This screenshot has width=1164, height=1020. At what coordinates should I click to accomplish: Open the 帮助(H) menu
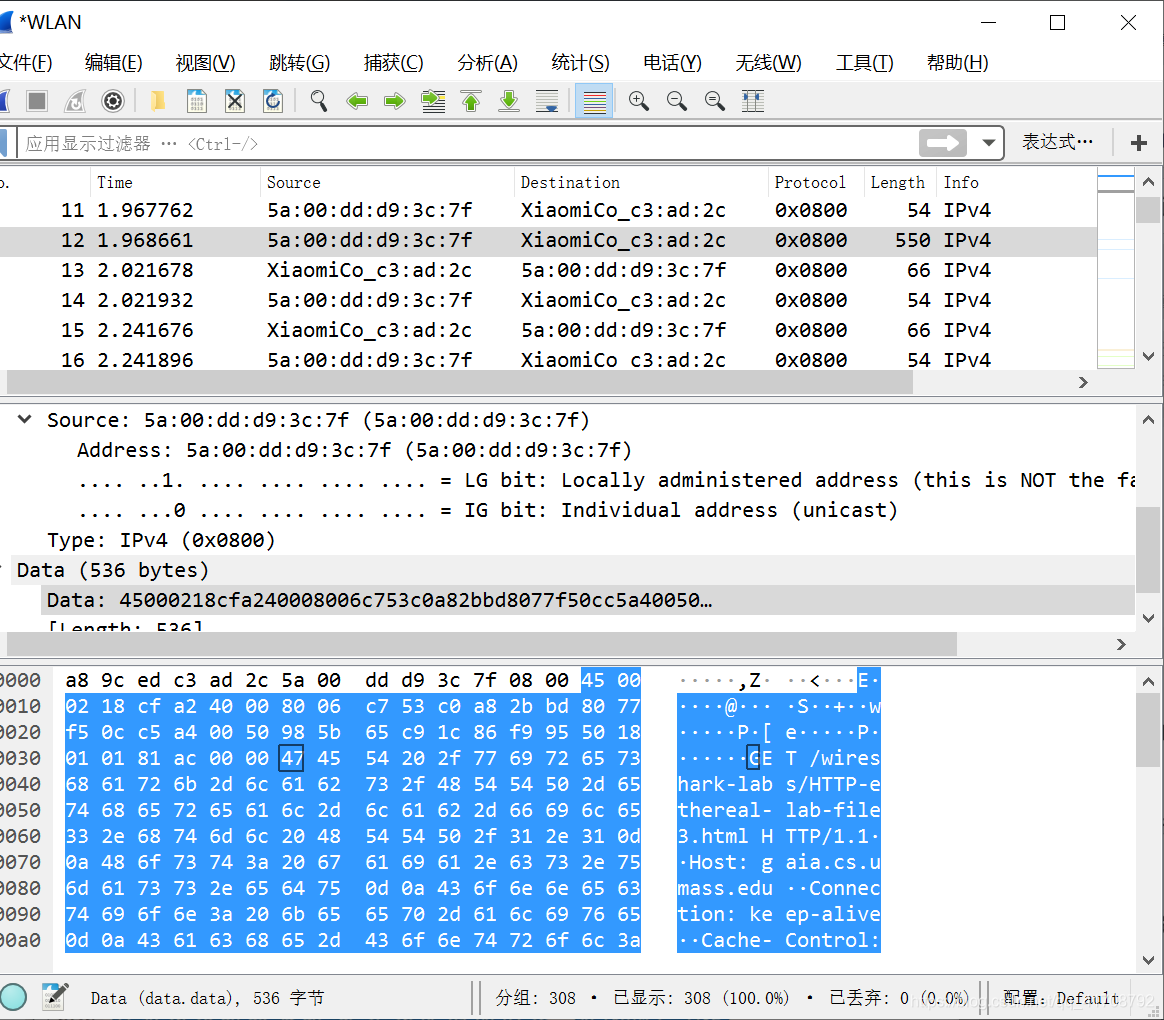(958, 63)
